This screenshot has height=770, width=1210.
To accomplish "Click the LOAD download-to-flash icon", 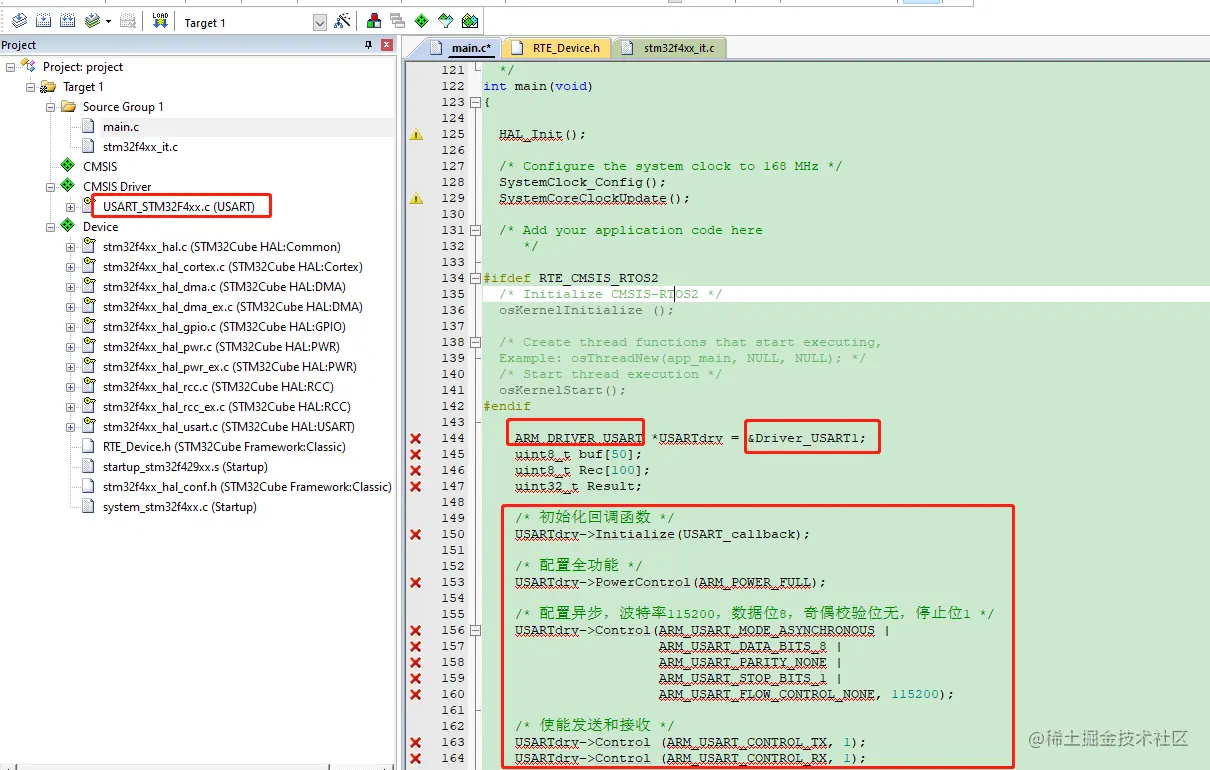I will (x=160, y=21).
